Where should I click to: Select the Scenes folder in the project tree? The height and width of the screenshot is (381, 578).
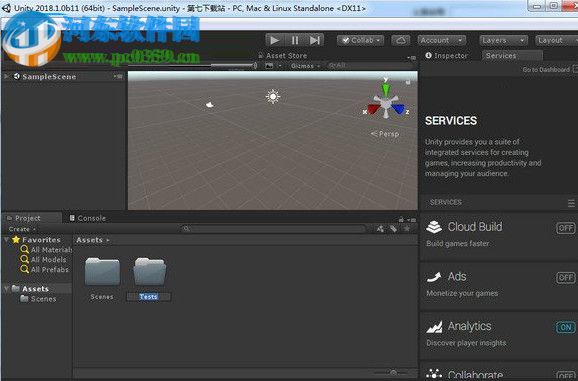tap(39, 298)
